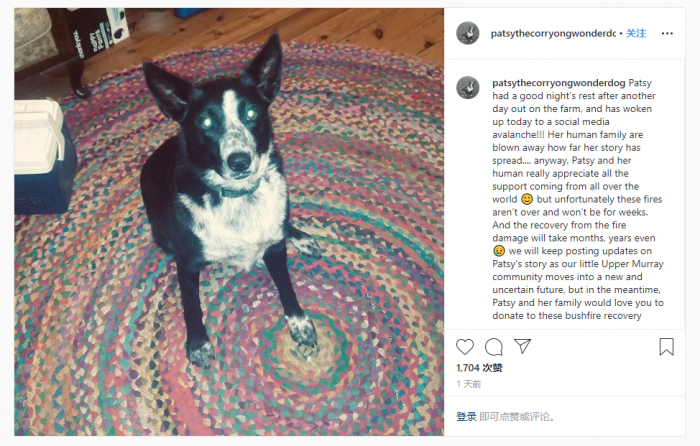Like the post with the heart icon
The width and height of the screenshot is (700, 446).
point(465,347)
